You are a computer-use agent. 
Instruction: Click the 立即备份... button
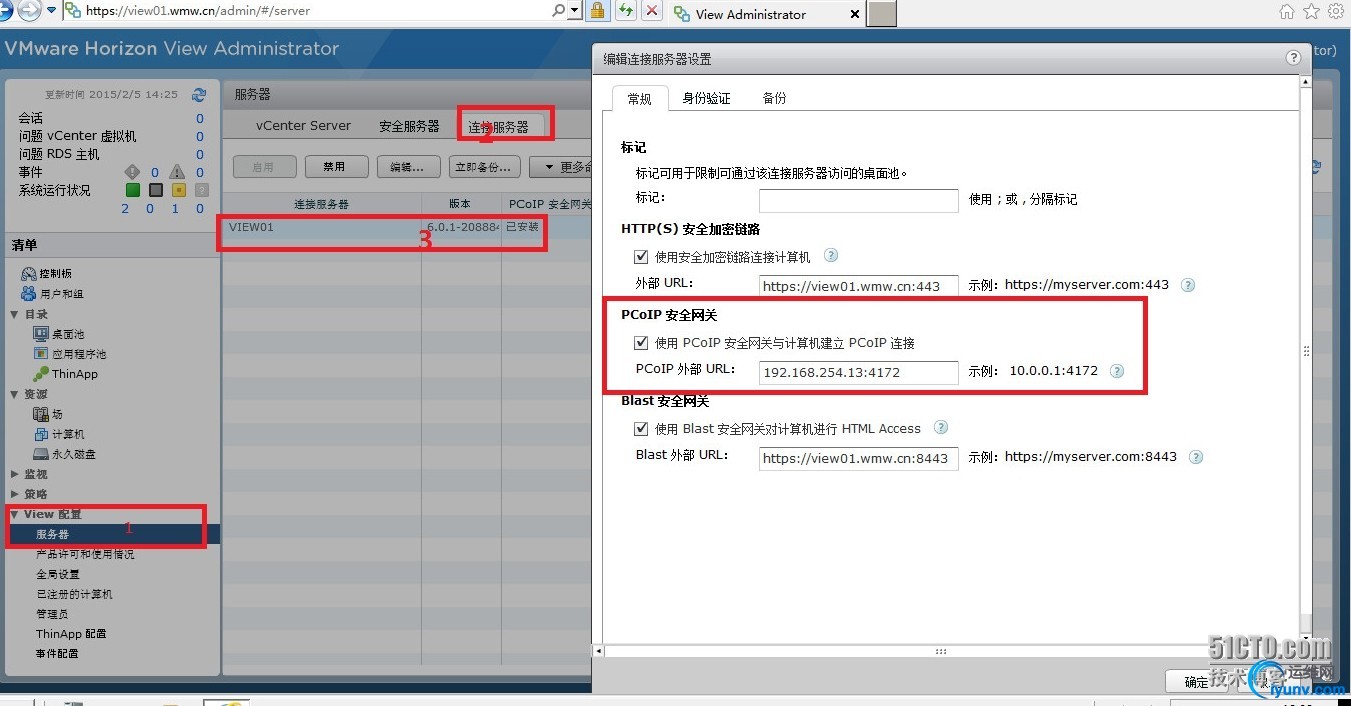[485, 167]
